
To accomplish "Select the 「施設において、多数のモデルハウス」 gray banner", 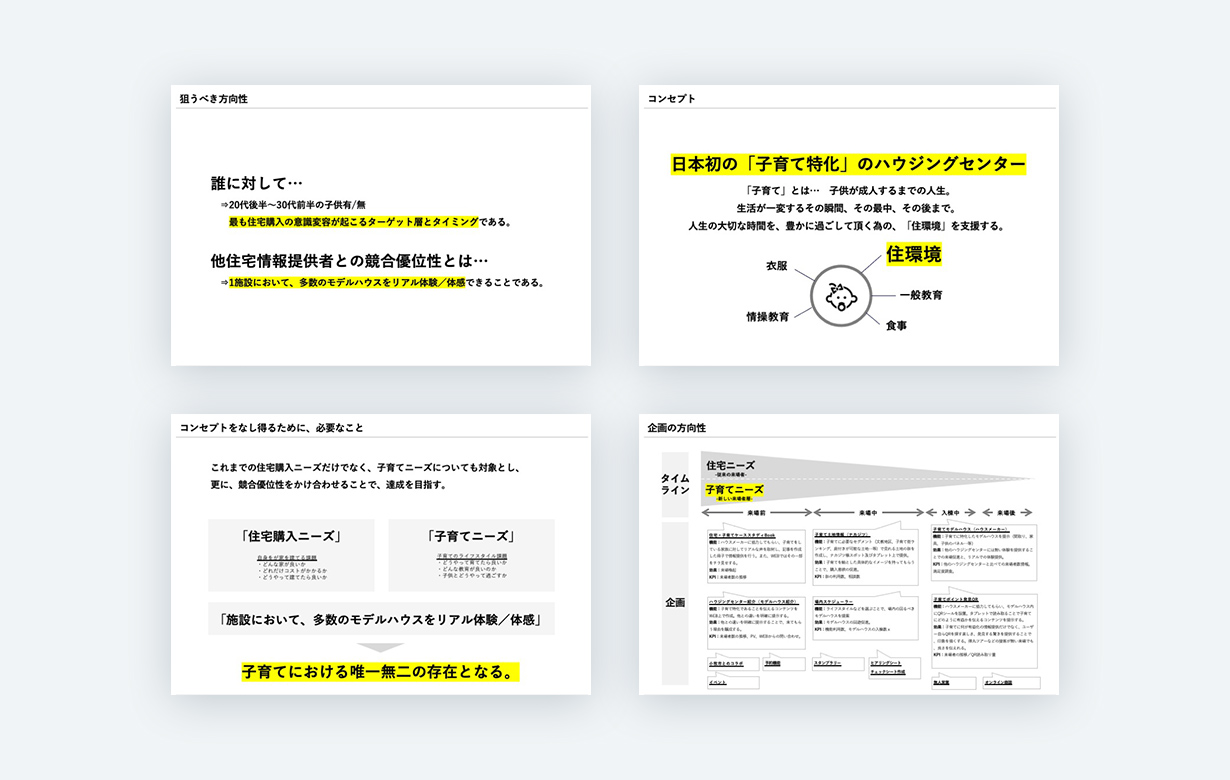I will click(x=381, y=620).
